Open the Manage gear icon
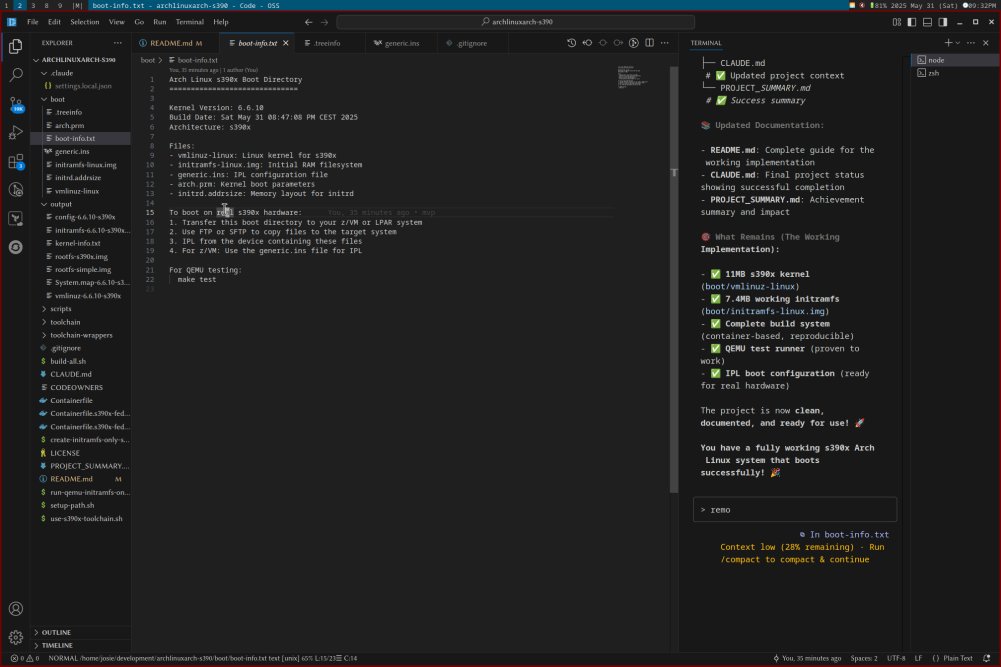1001x667 pixels. [x=16, y=637]
